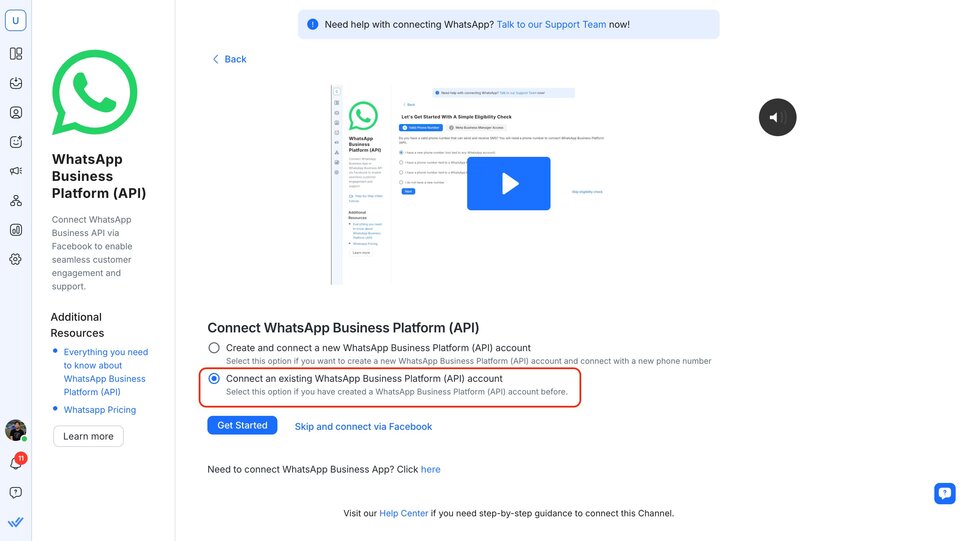Open the Broadcasts megaphone icon
This screenshot has width=960, height=541.
click(16, 171)
